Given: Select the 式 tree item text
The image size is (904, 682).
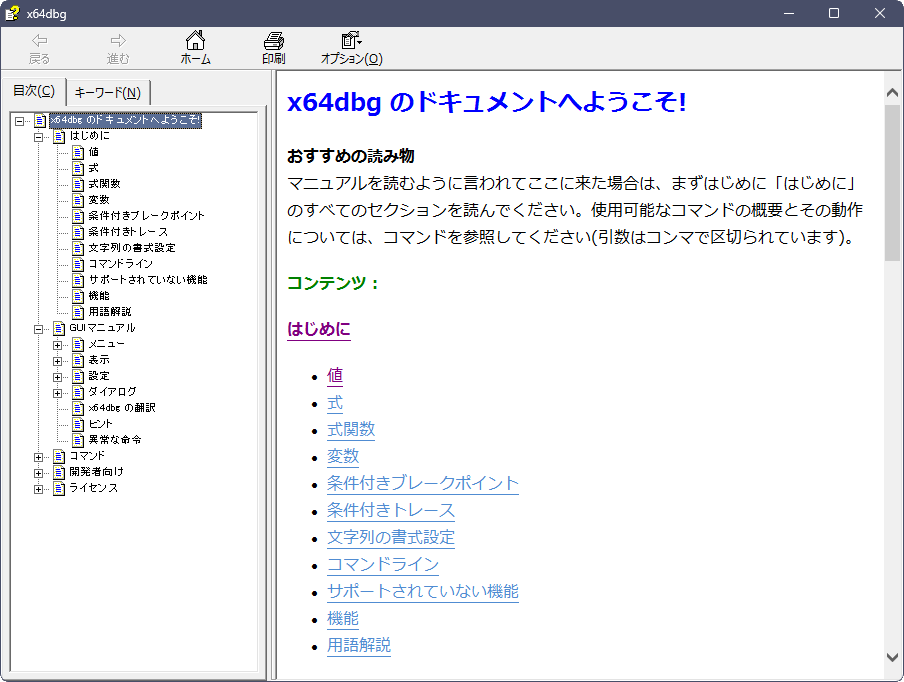Looking at the screenshot, I should pos(93,168).
